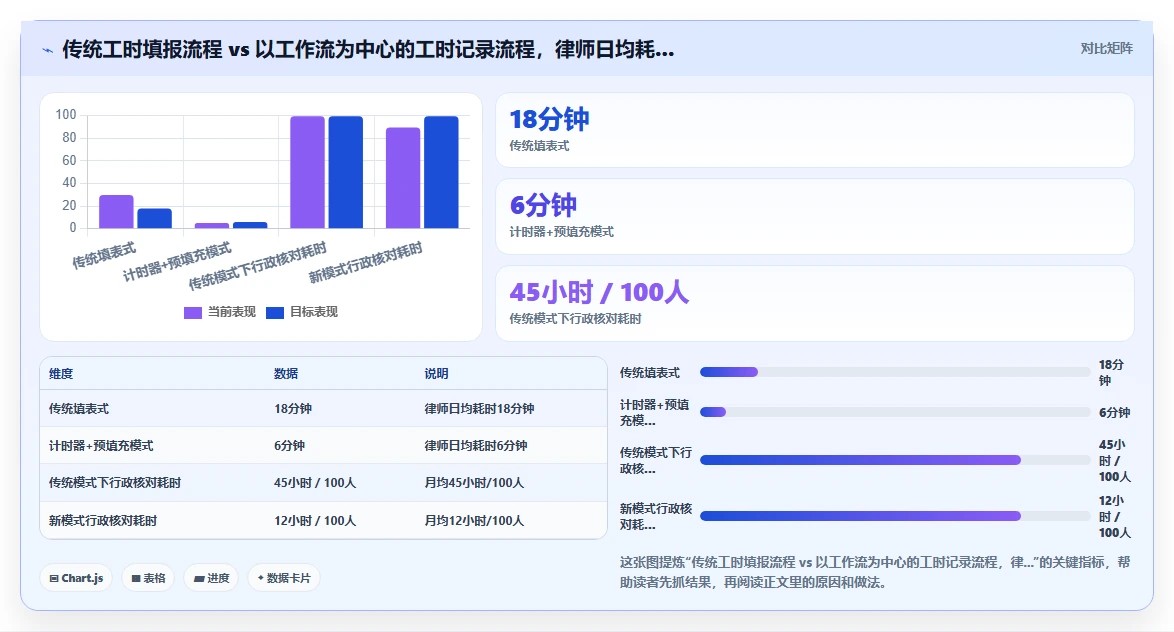This screenshot has width=1174, height=632.
Task: Toggle the 目标表现 legend item
Action: point(302,312)
